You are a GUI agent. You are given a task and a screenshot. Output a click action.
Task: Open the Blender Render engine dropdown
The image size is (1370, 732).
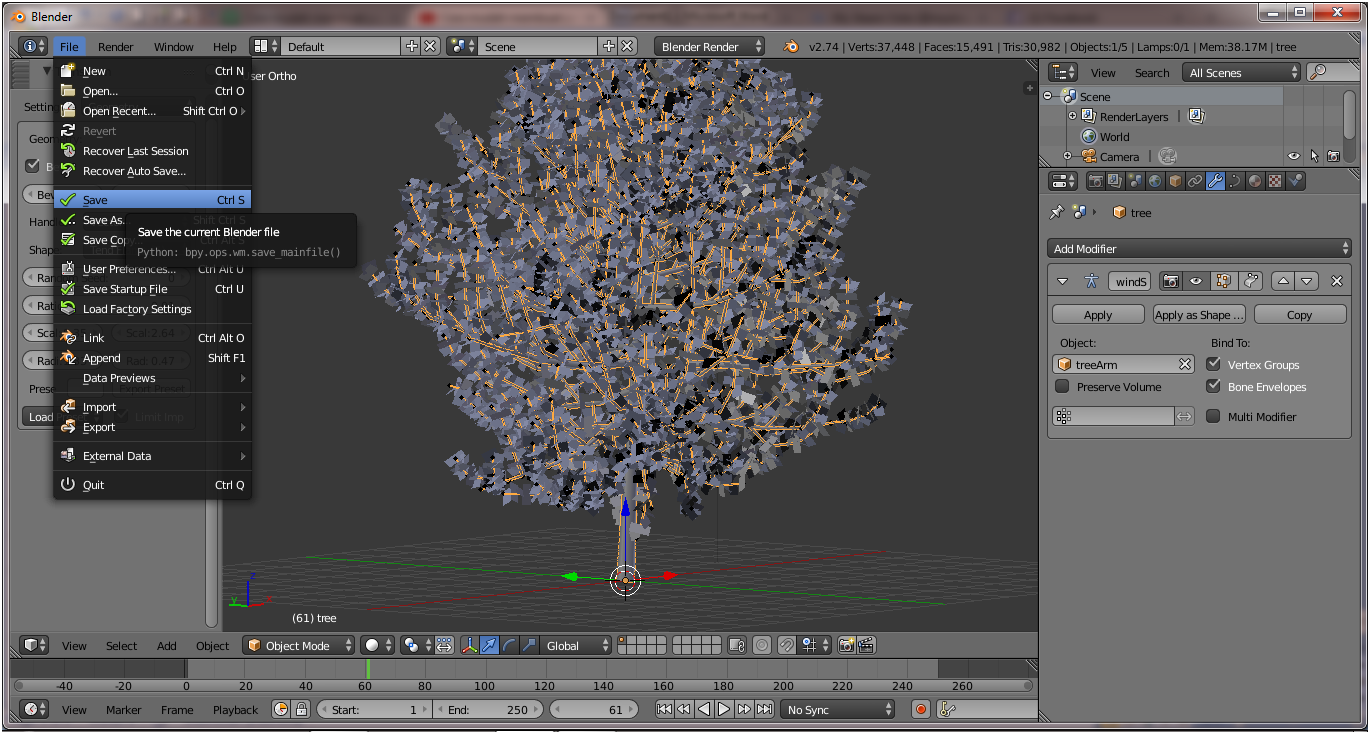pyautogui.click(x=710, y=46)
